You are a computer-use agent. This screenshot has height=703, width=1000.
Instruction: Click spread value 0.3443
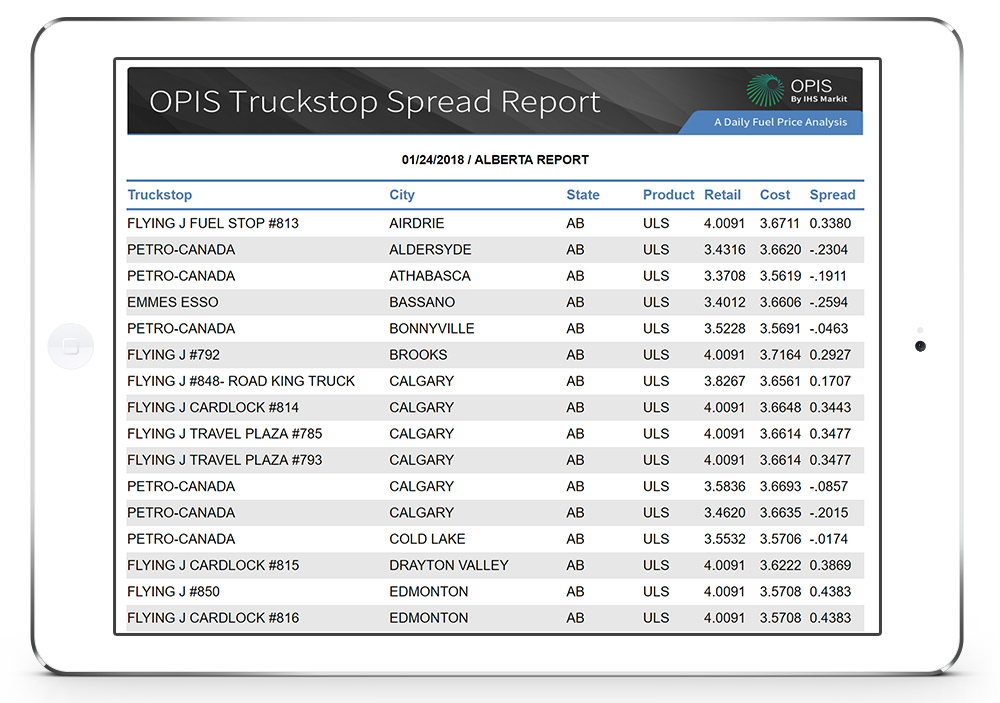(x=830, y=407)
